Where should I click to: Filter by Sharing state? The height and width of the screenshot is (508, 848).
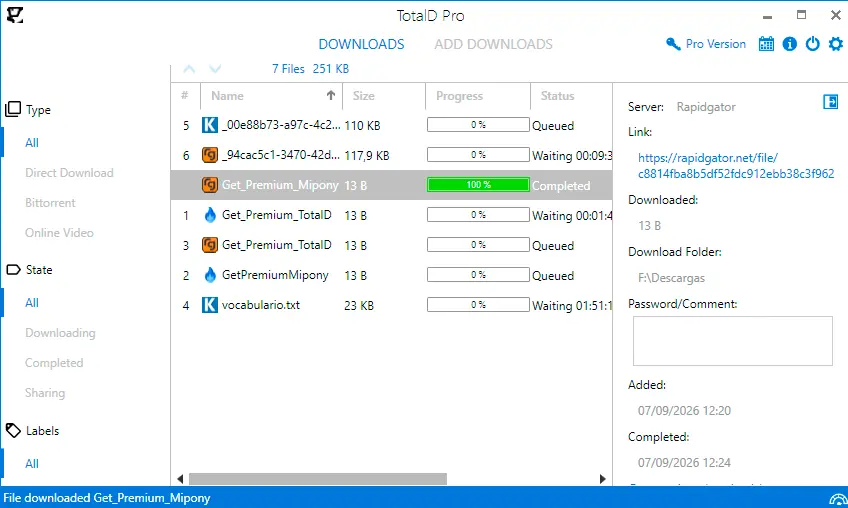coord(45,393)
